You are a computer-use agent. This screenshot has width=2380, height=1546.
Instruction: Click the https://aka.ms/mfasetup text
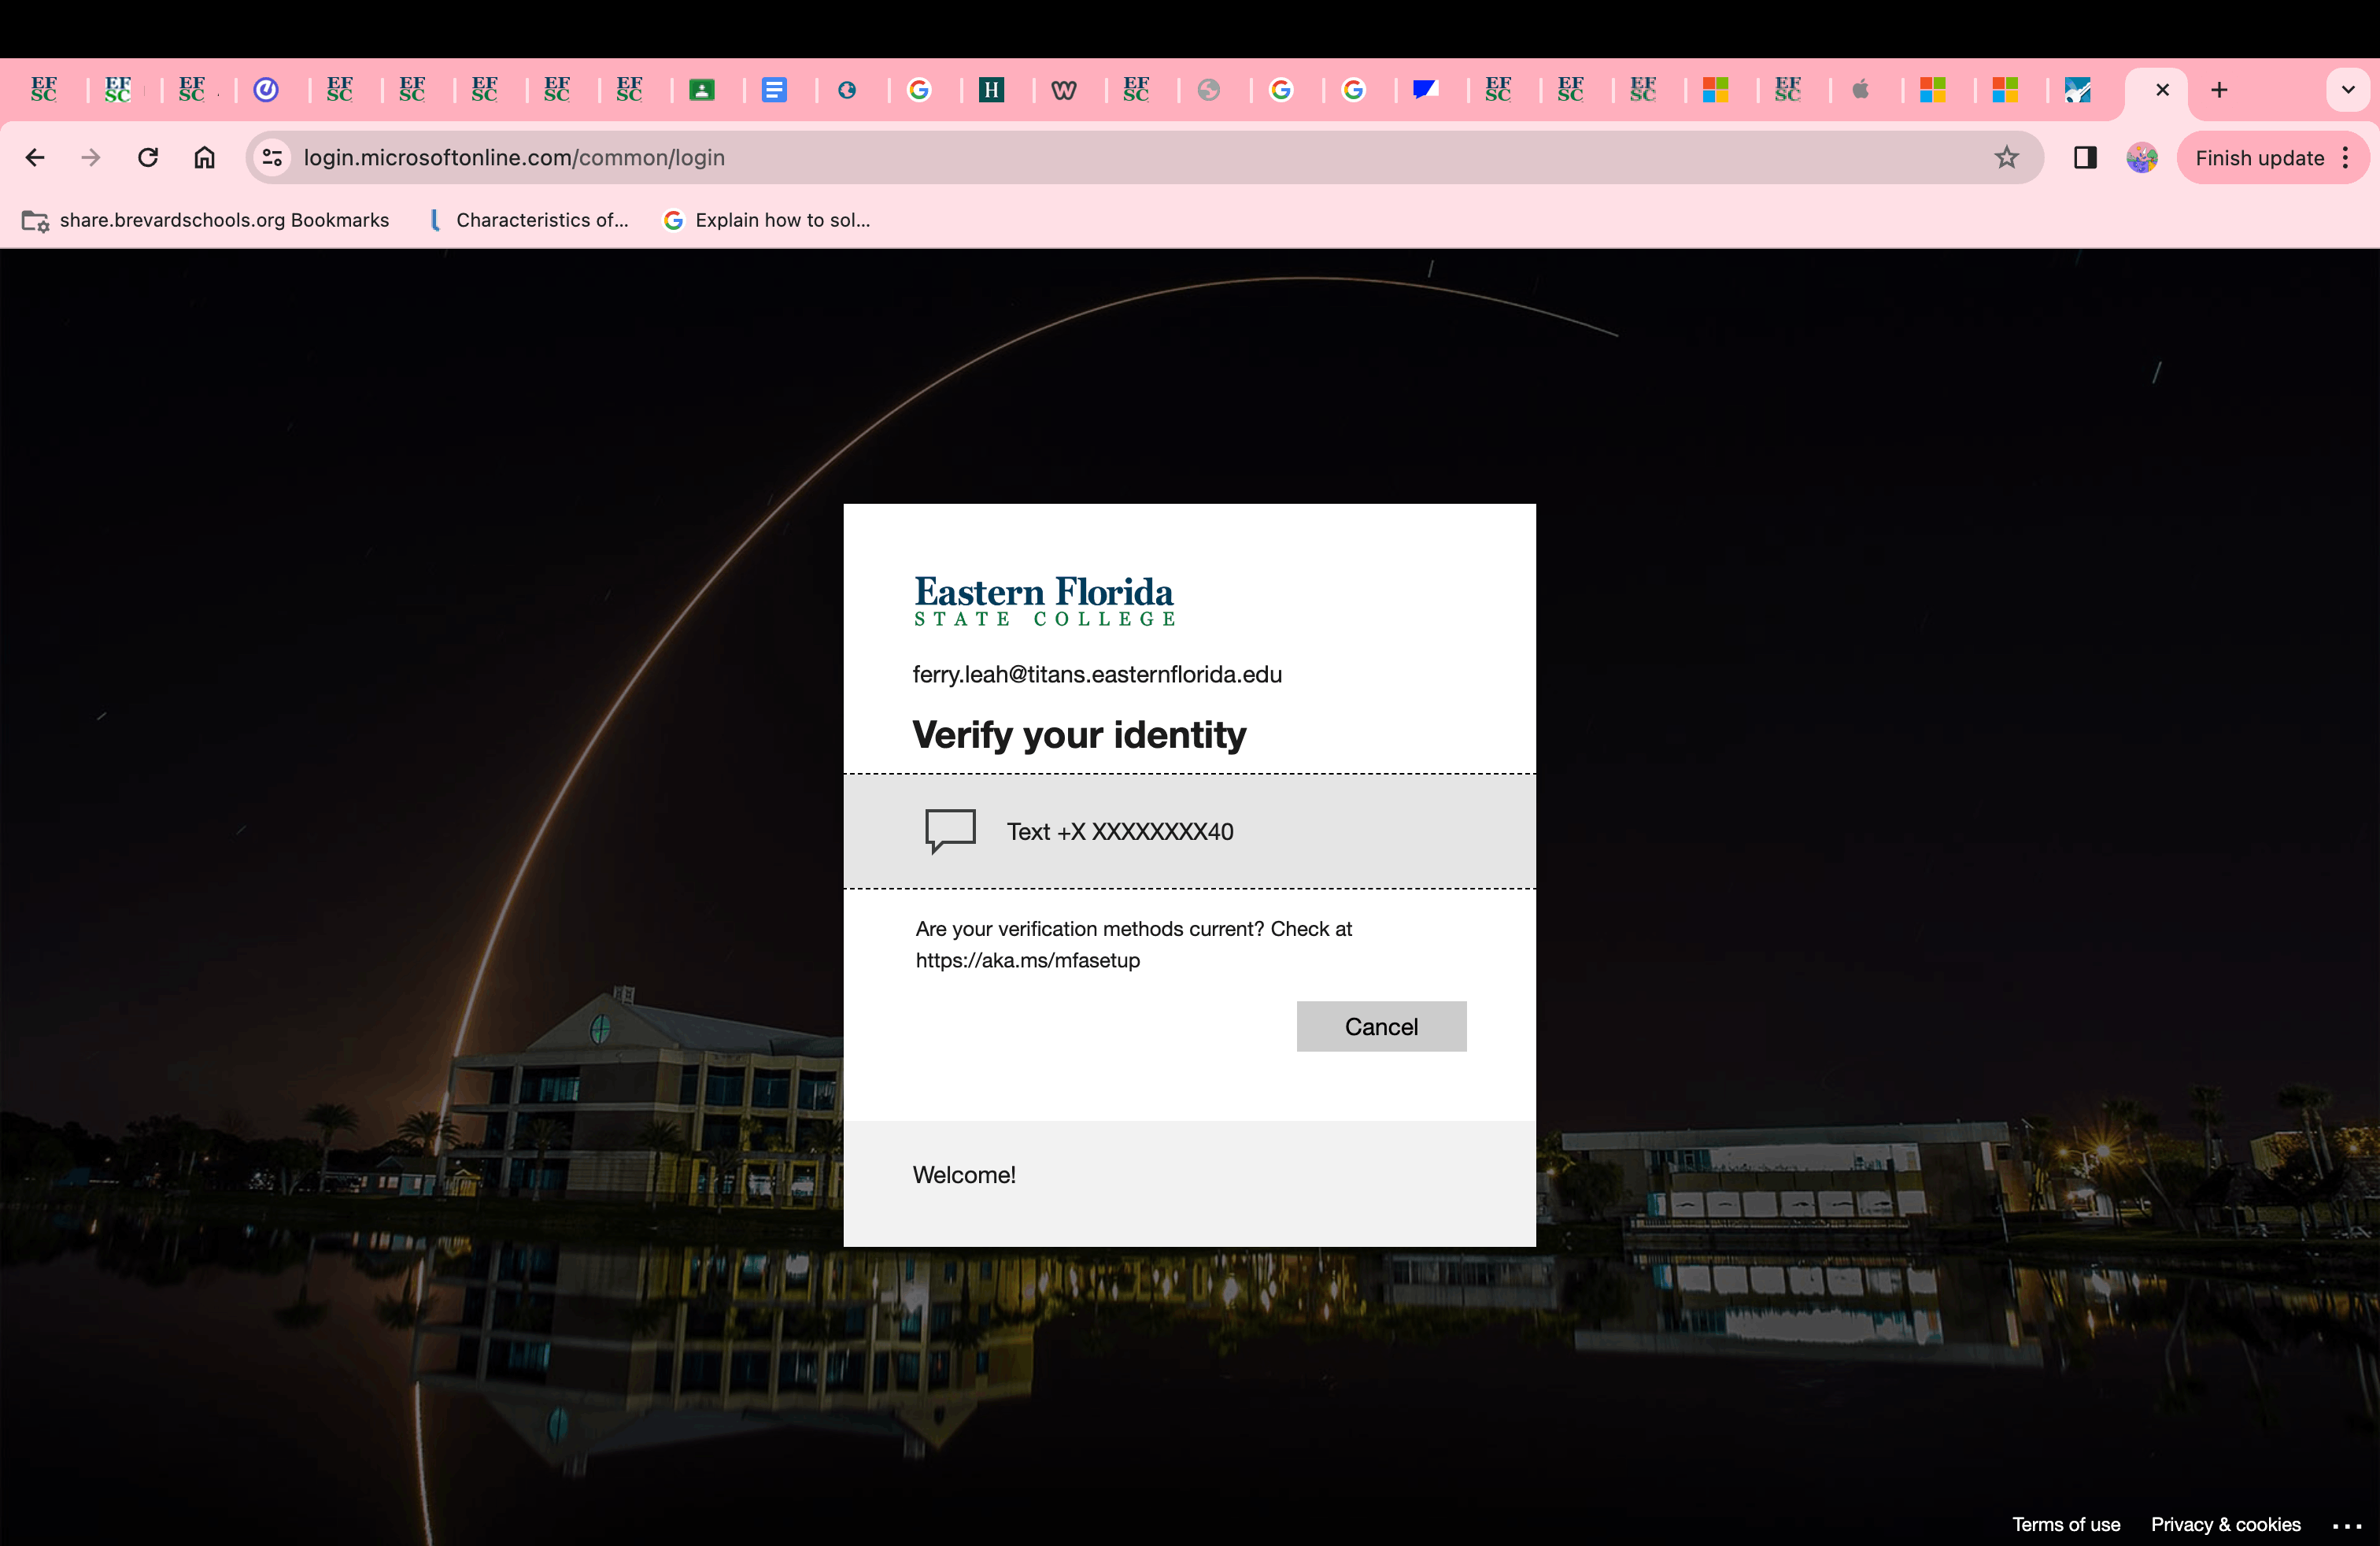(x=1028, y=960)
